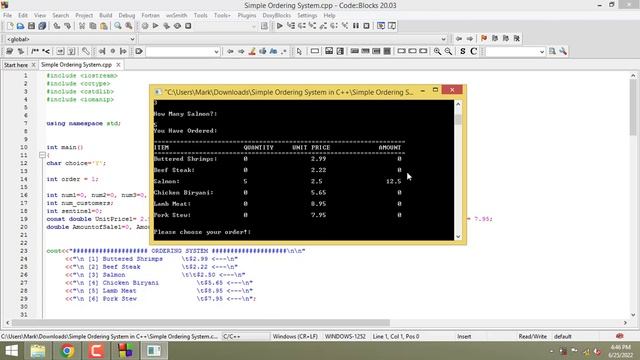Open Google Chrome from the taskbar

coord(67,351)
